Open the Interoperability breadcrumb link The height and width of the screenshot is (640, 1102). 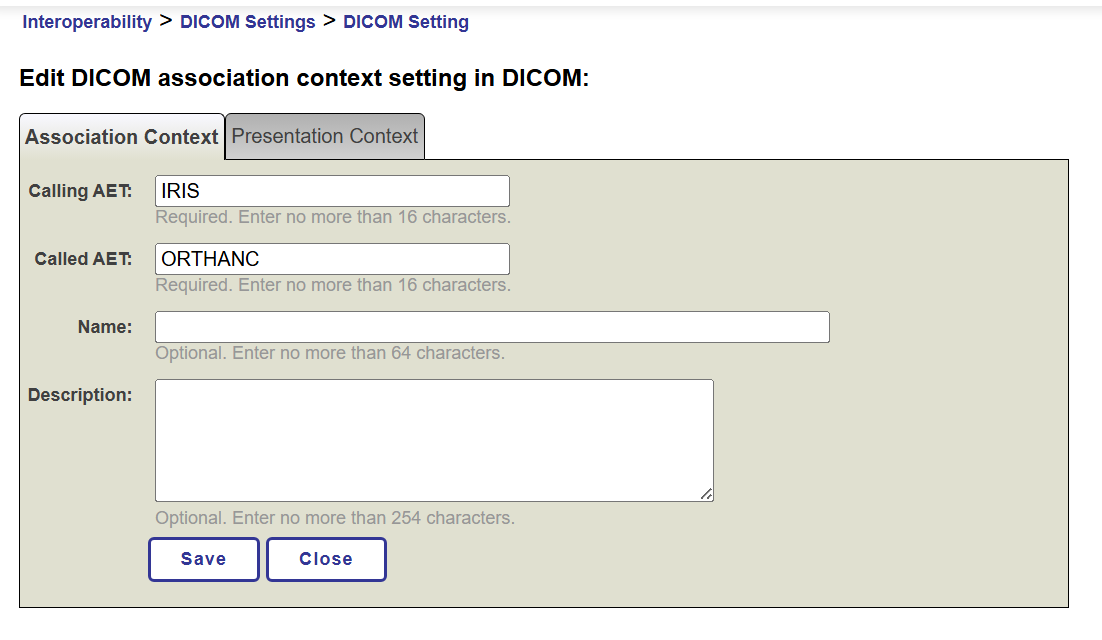click(x=87, y=22)
